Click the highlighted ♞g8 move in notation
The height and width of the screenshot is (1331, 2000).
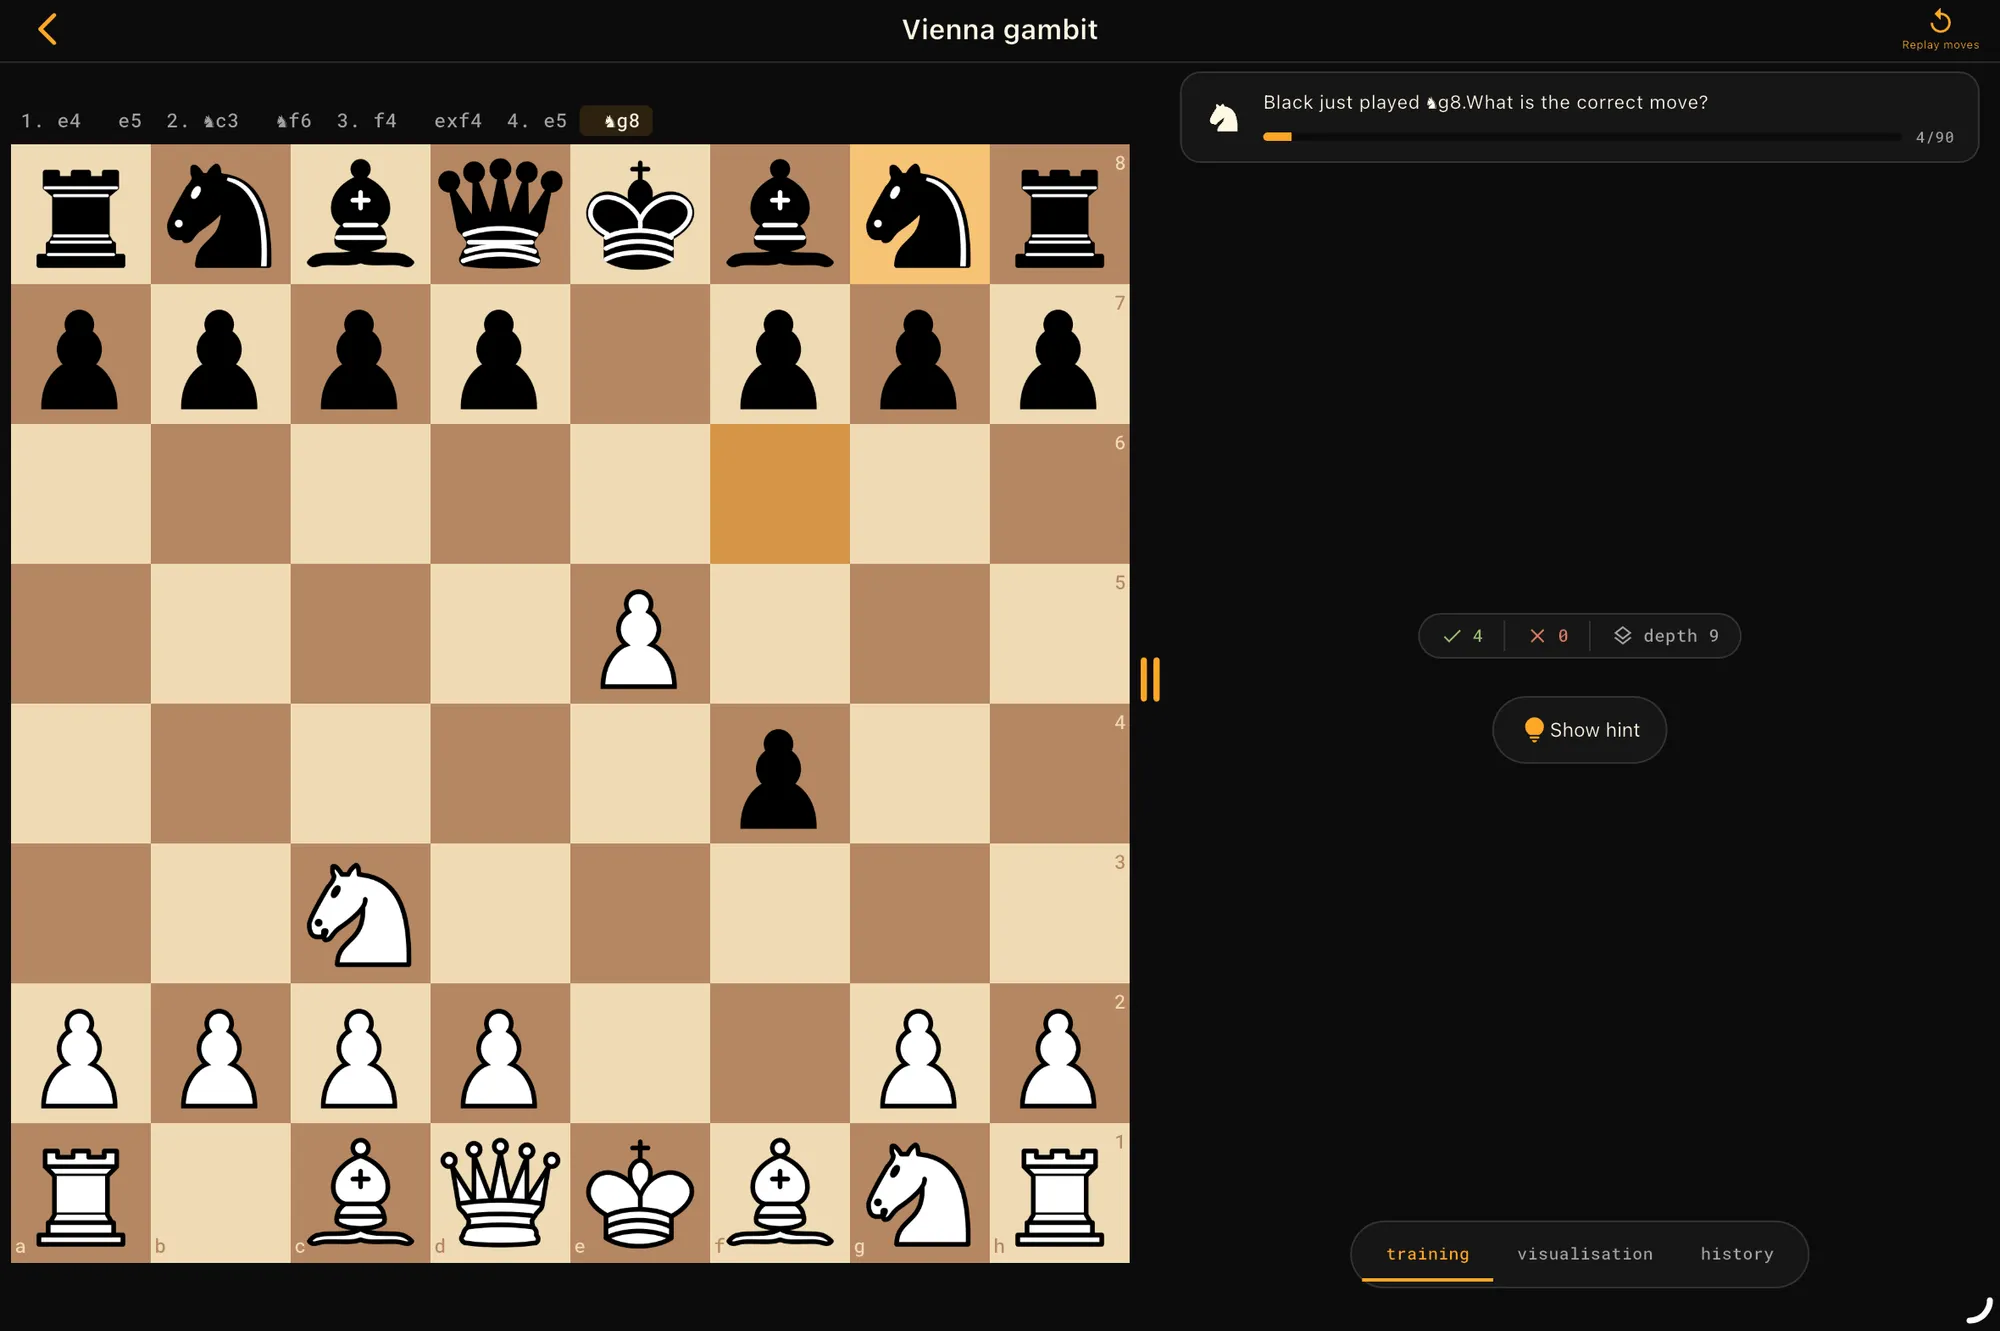click(x=617, y=121)
